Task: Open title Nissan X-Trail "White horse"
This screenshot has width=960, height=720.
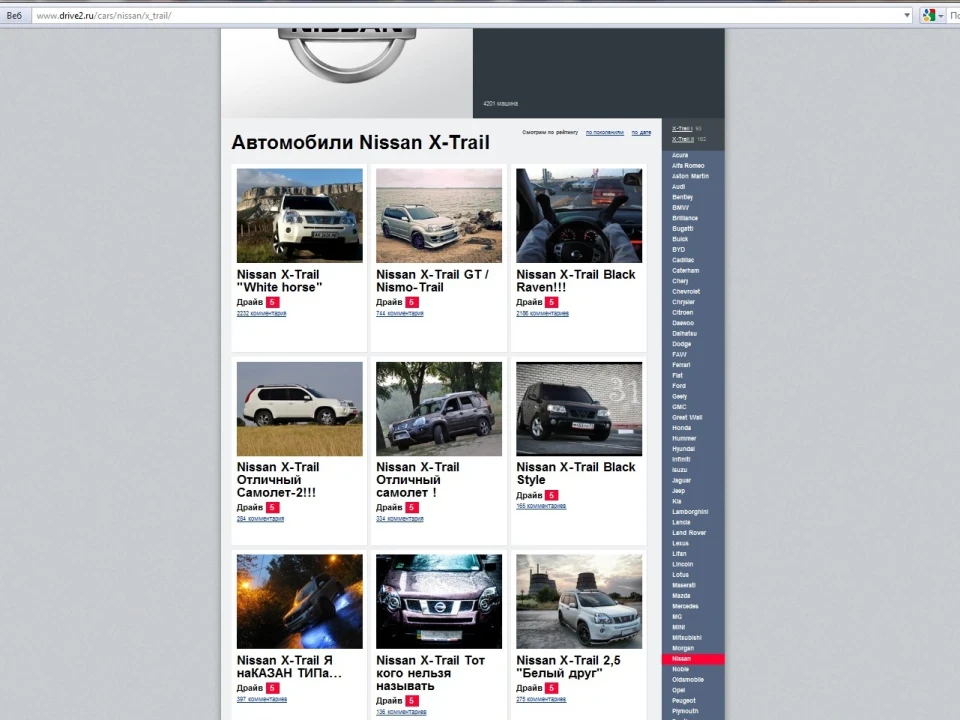Action: [x=279, y=281]
